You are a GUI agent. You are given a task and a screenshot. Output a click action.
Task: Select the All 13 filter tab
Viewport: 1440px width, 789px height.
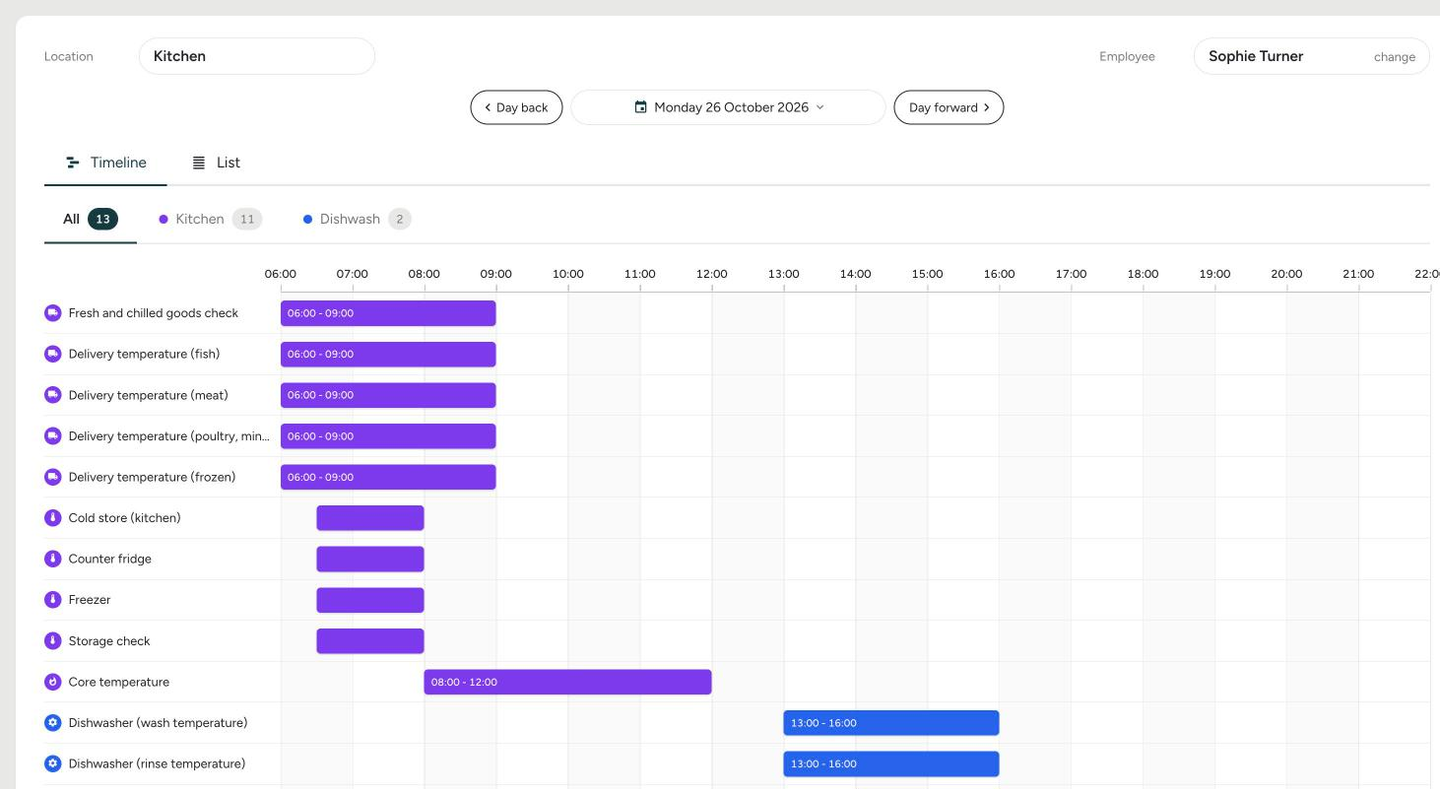(x=90, y=219)
